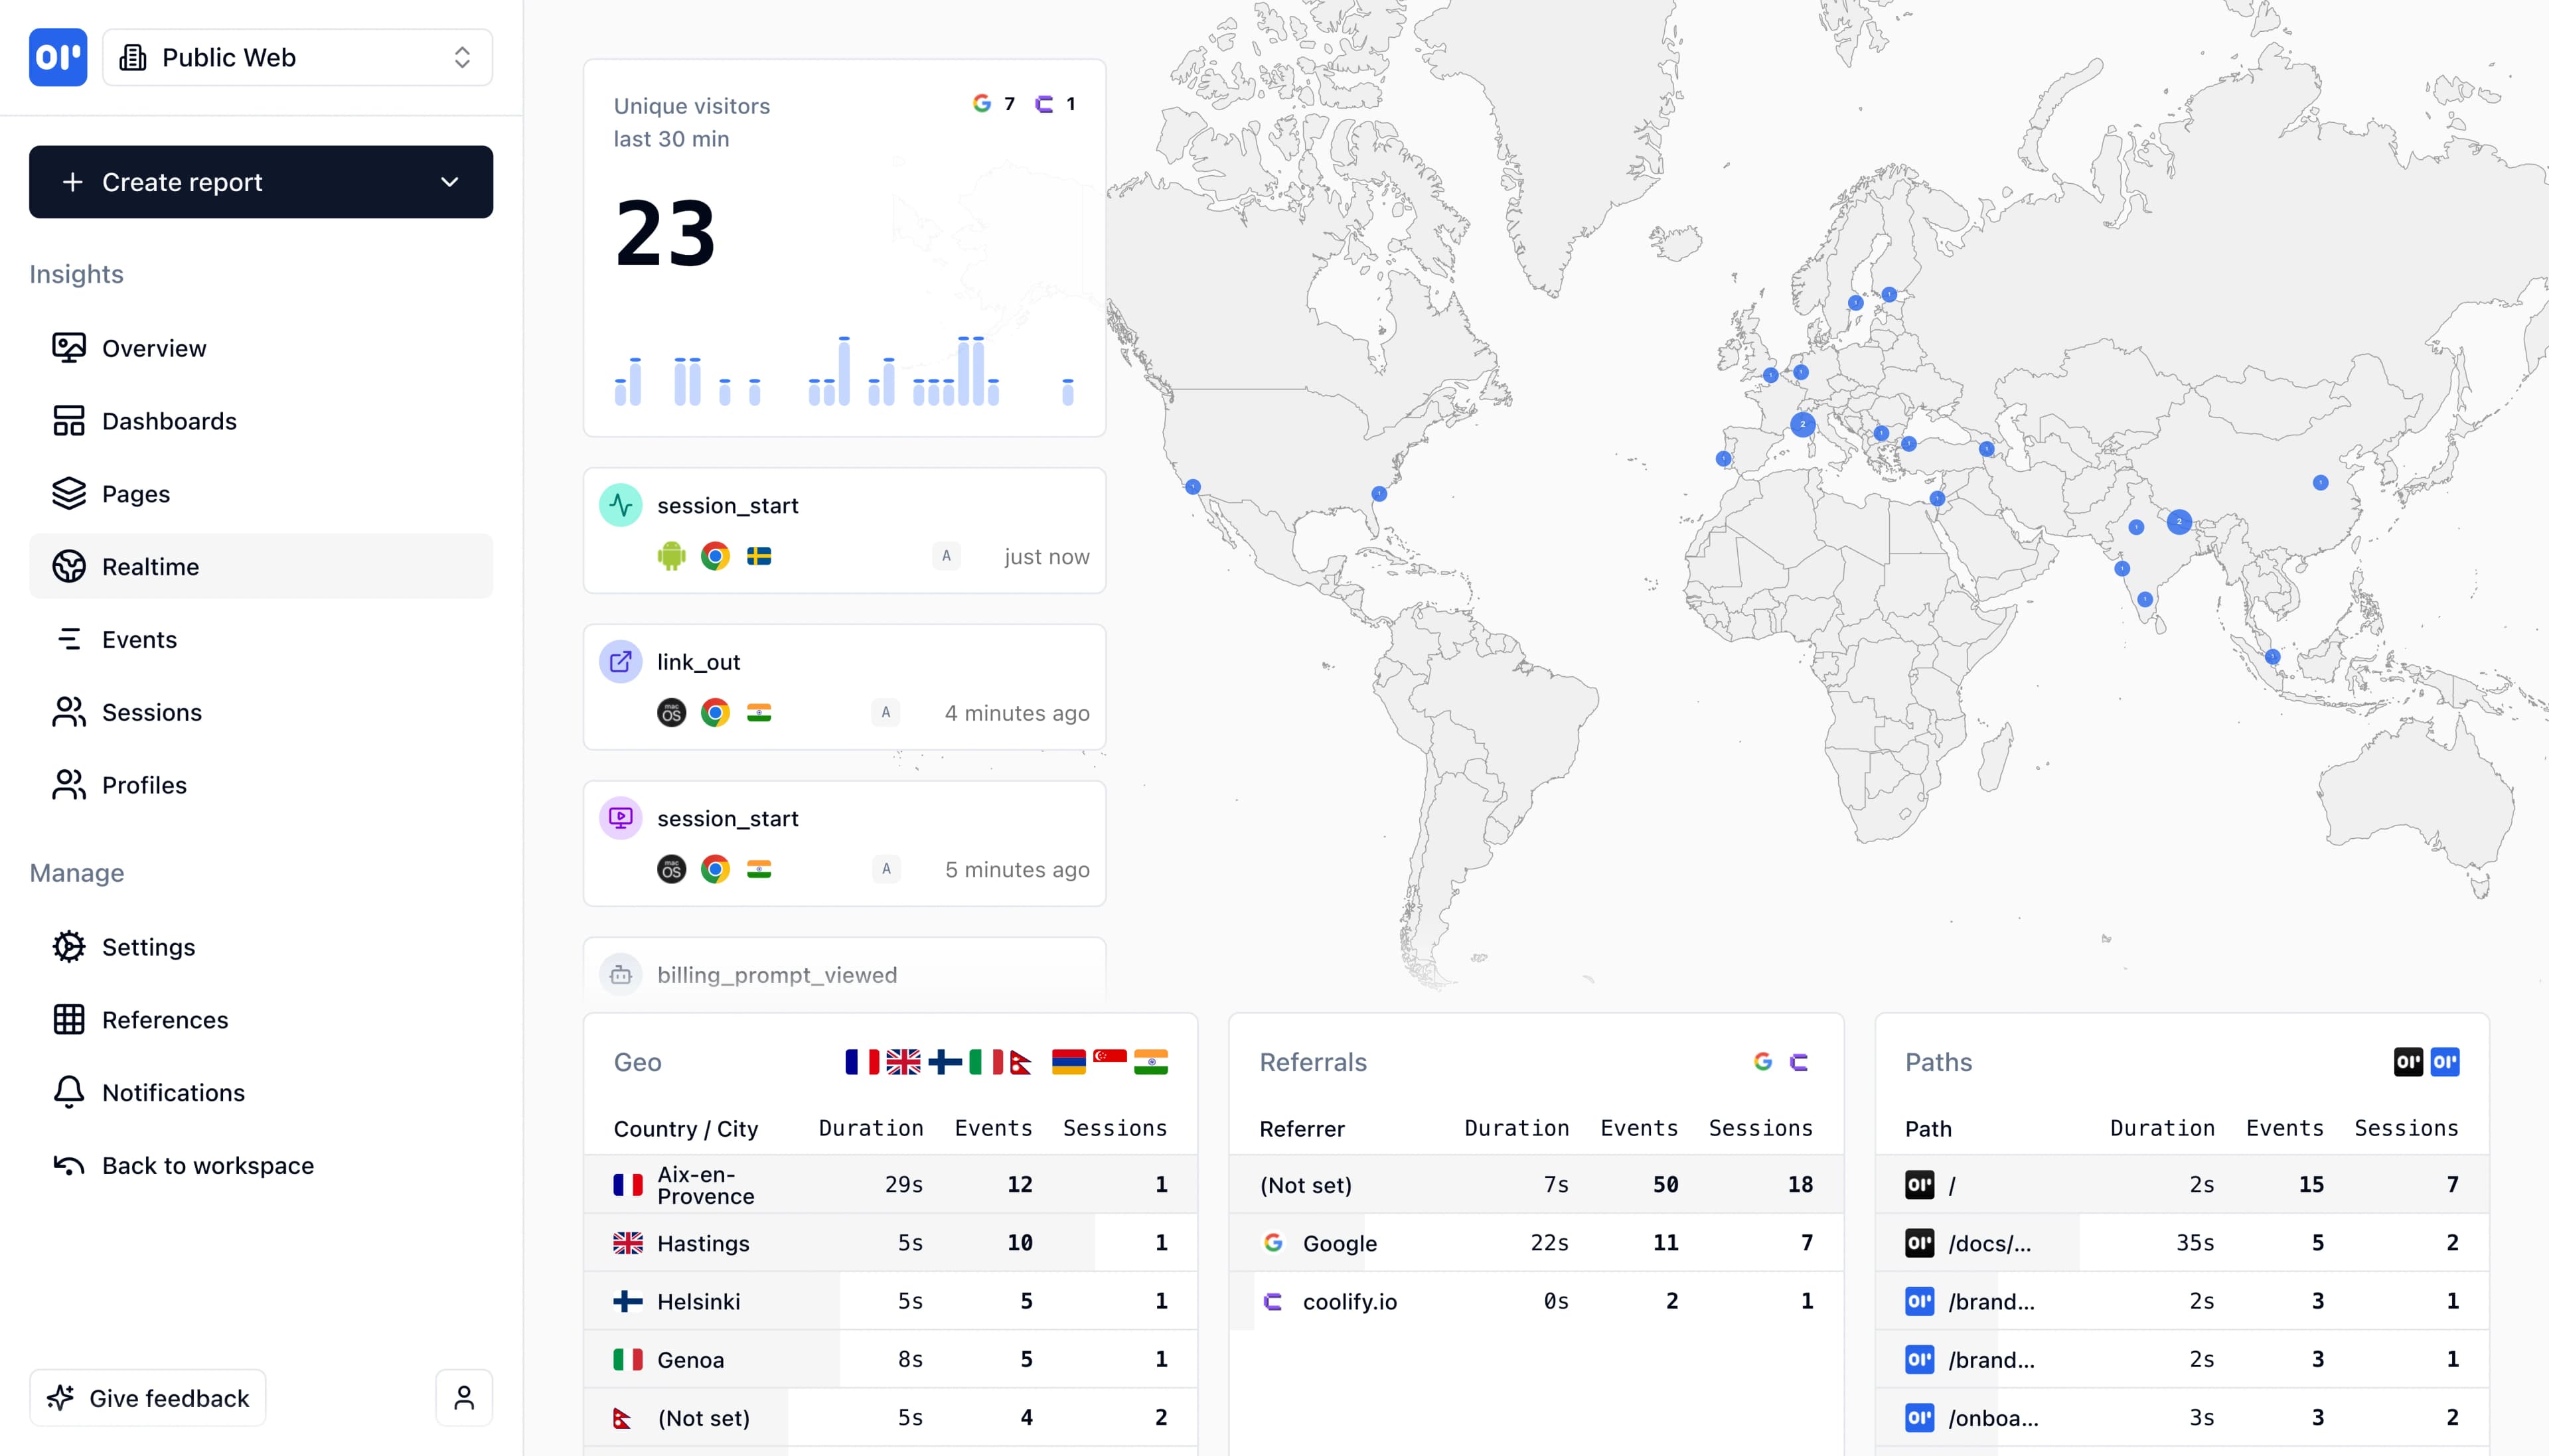Open Notifications from the sidebar

(172, 1092)
